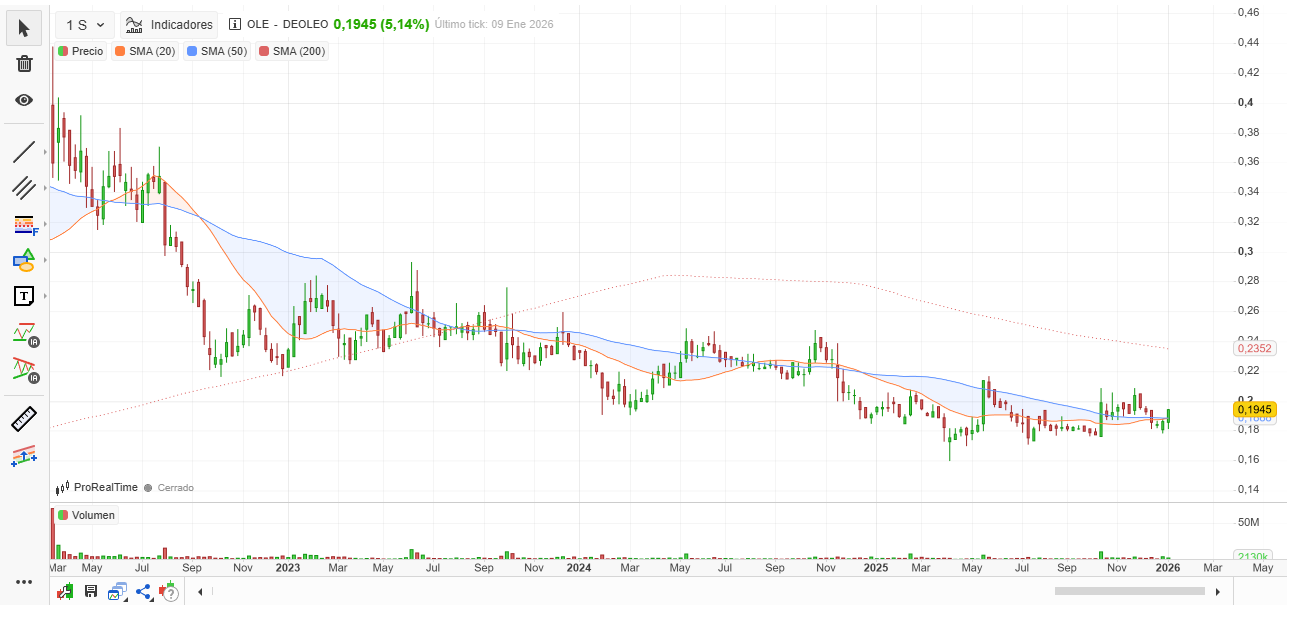Select the cursor pointer tool
Viewport: 1289px width, 625px height.
point(24,28)
